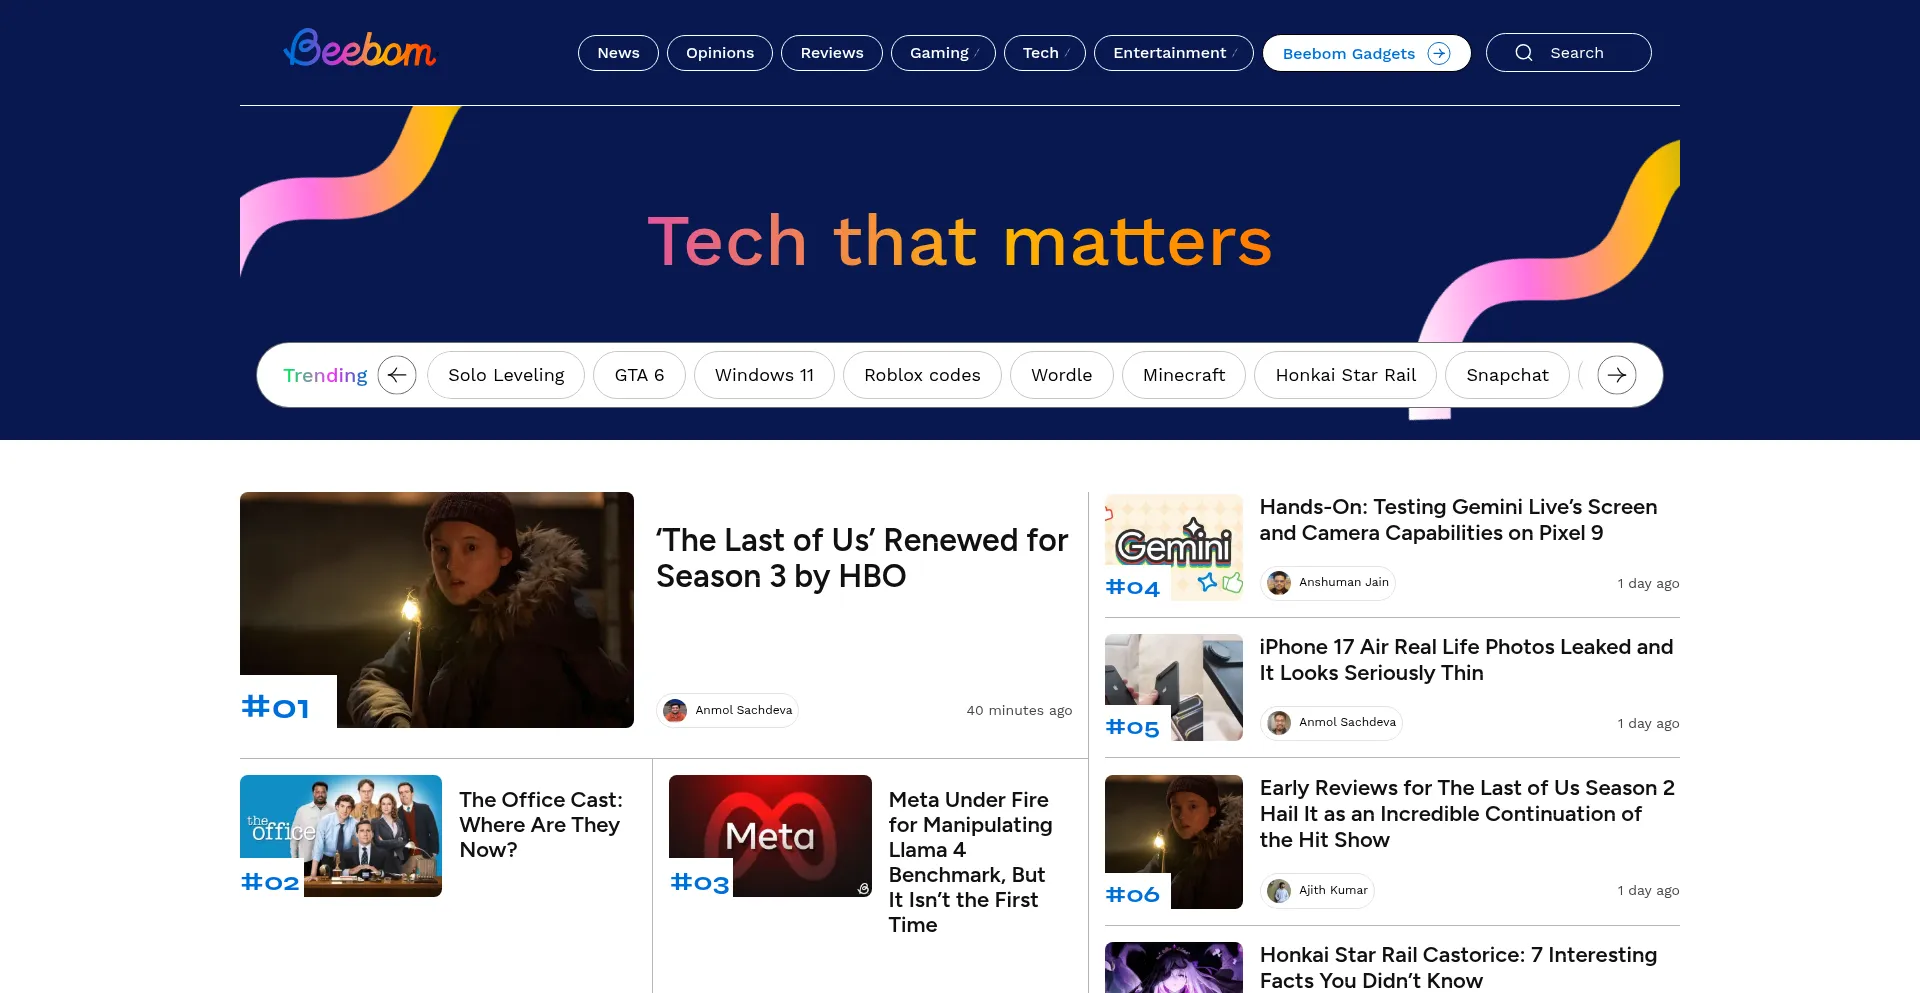The width and height of the screenshot is (1920, 993).
Task: Click author name Ajith Kumar
Action: (x=1333, y=891)
